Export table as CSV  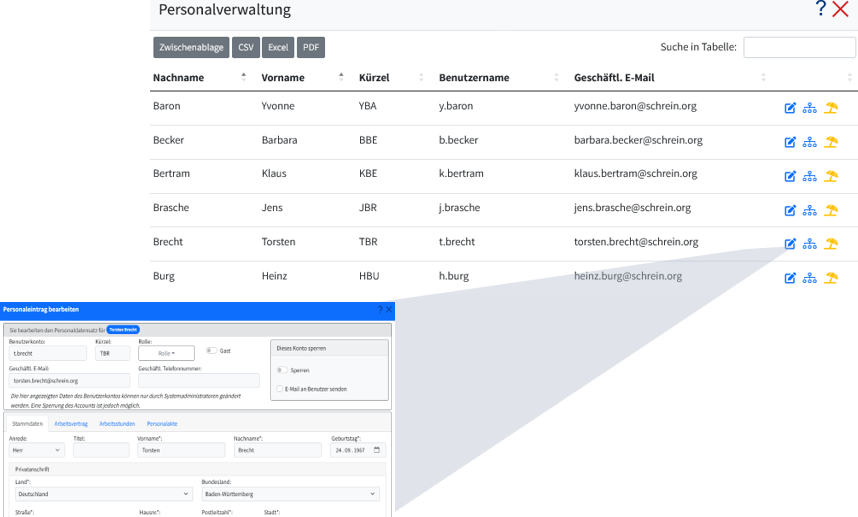coord(246,47)
